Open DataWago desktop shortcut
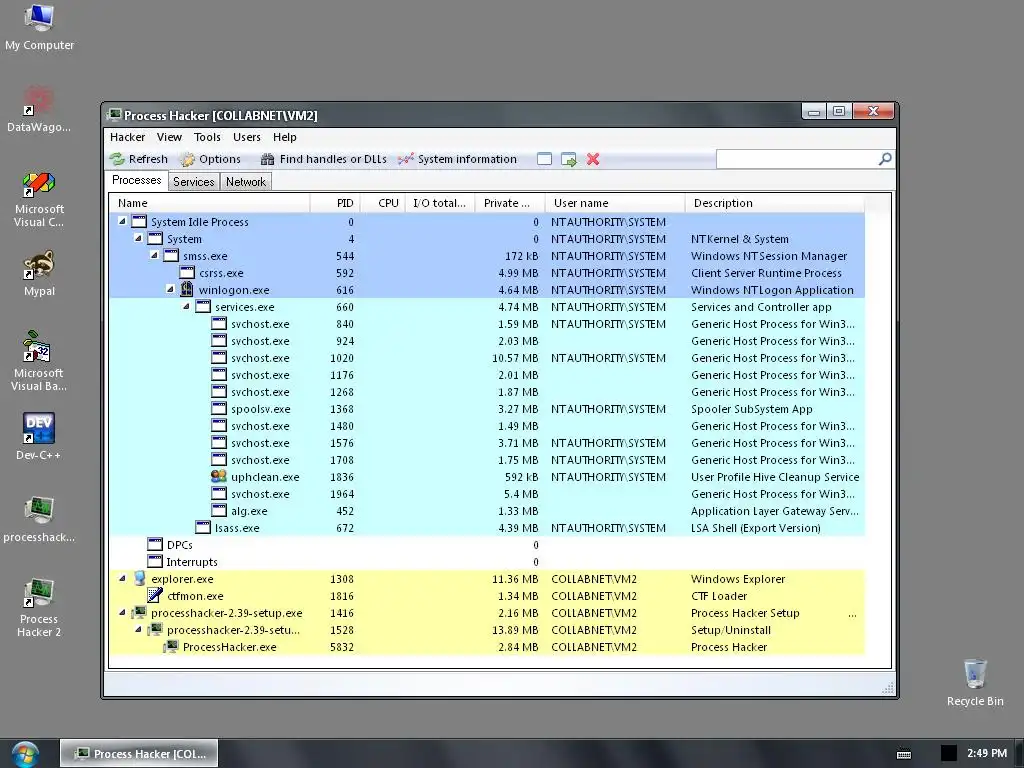 tap(39, 109)
